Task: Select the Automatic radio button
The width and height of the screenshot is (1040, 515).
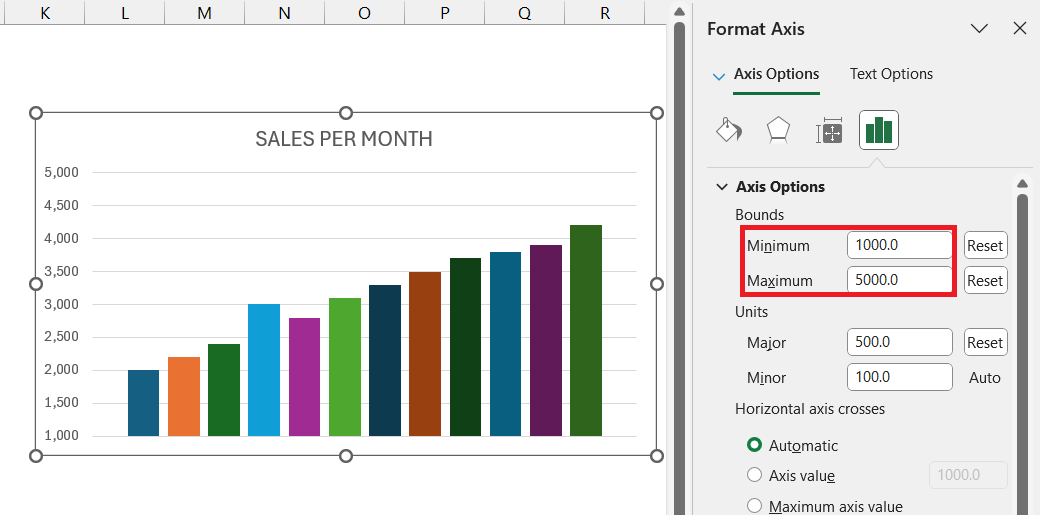Action: point(754,445)
